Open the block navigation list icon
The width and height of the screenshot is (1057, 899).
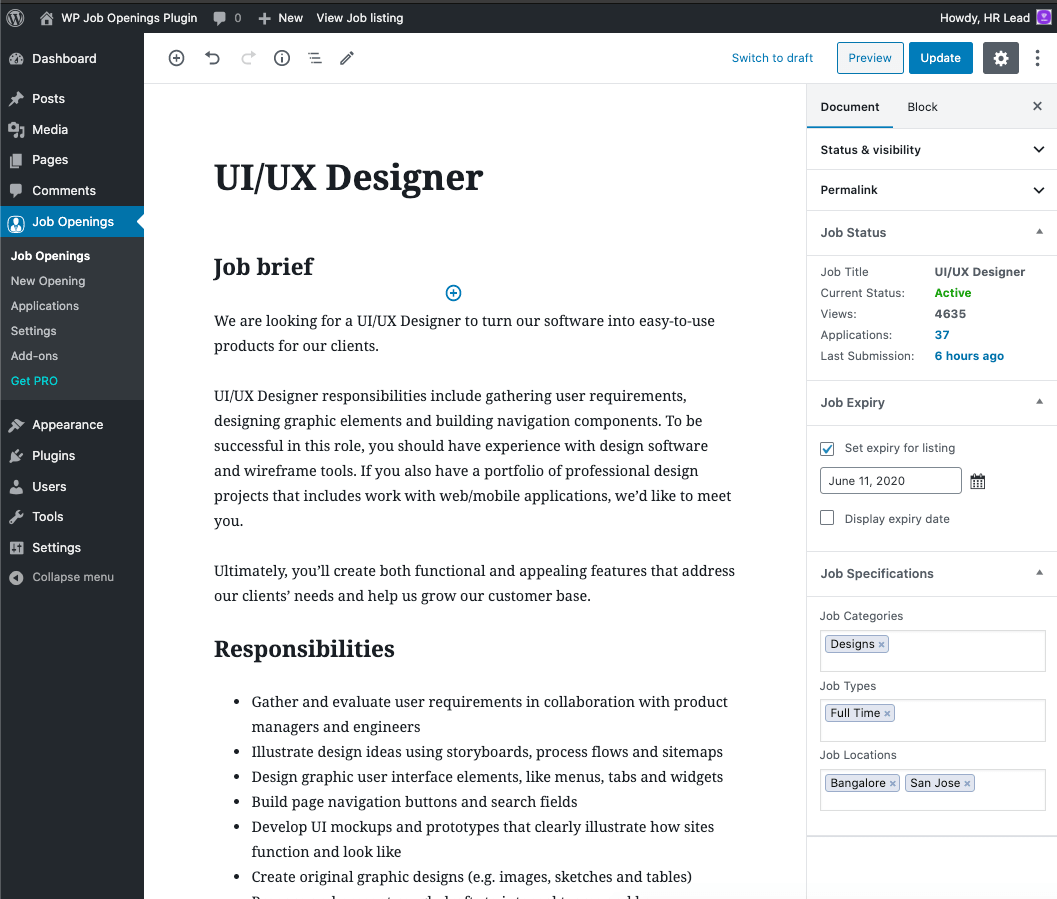(315, 58)
